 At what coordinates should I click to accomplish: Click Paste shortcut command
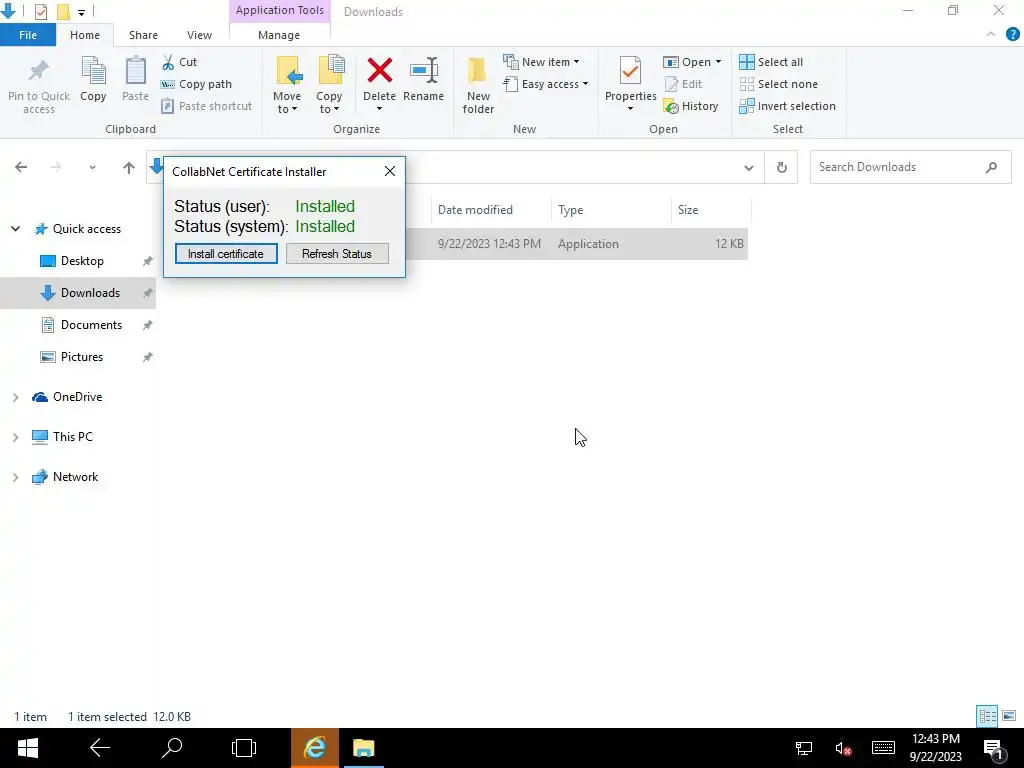[206, 106]
